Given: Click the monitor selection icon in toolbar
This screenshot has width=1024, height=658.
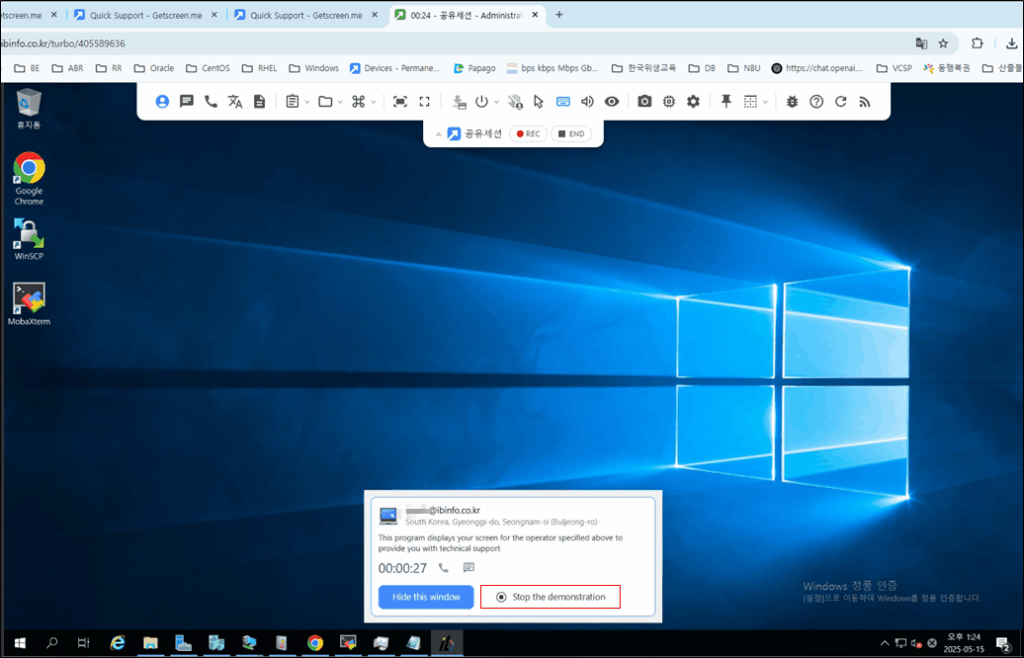Looking at the screenshot, I should point(460,101).
